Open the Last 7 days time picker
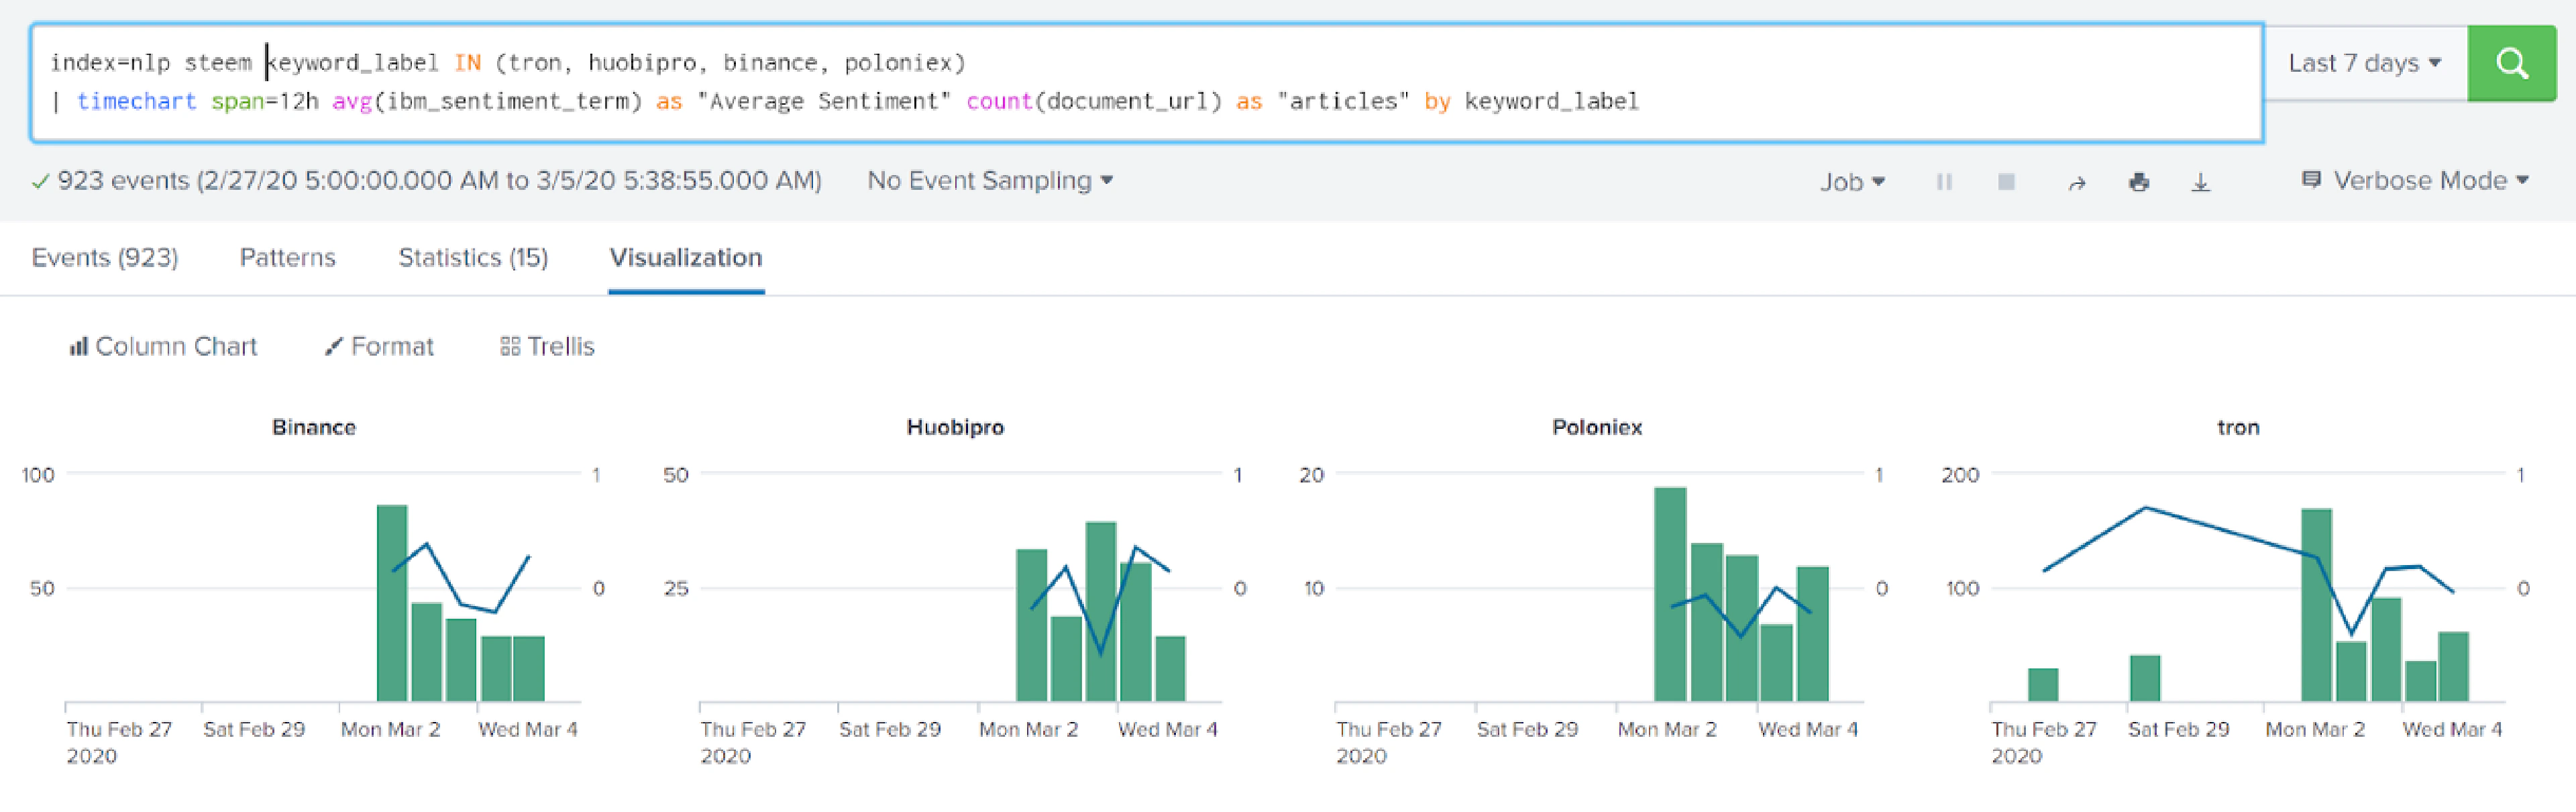The image size is (2576, 812). tap(2365, 63)
